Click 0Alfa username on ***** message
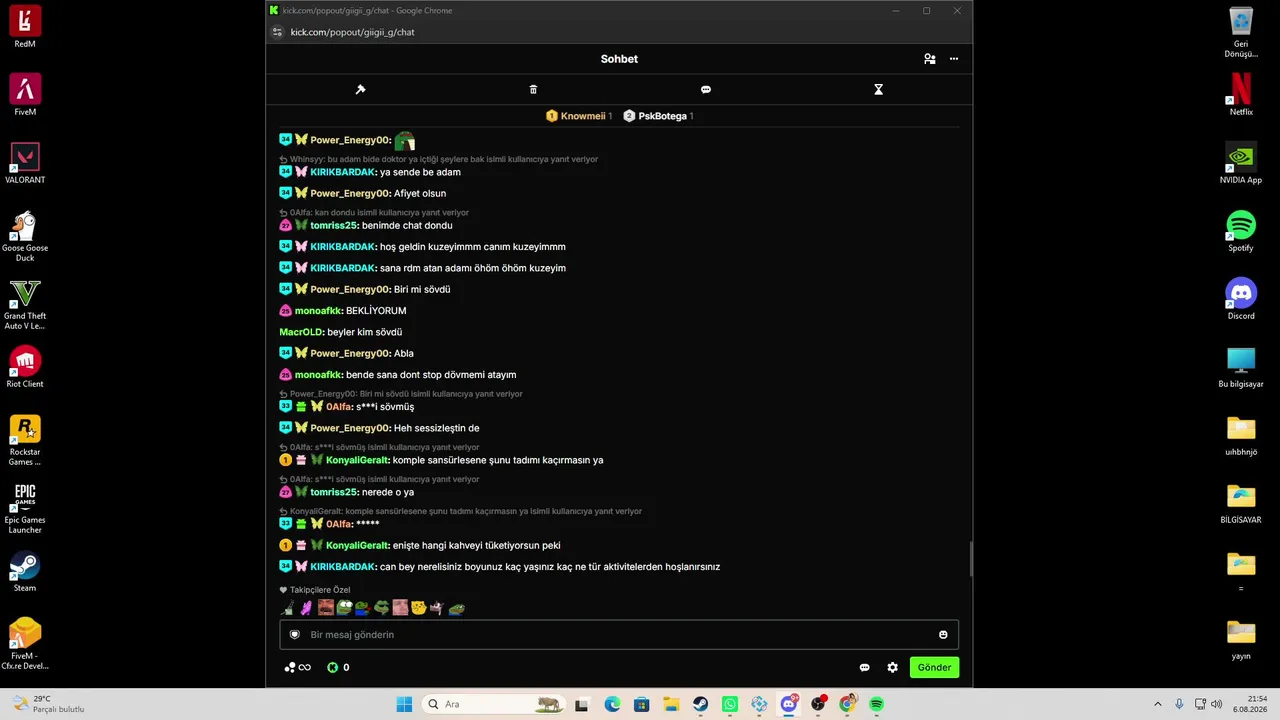Screen dimensions: 1280x720 click(x=339, y=524)
